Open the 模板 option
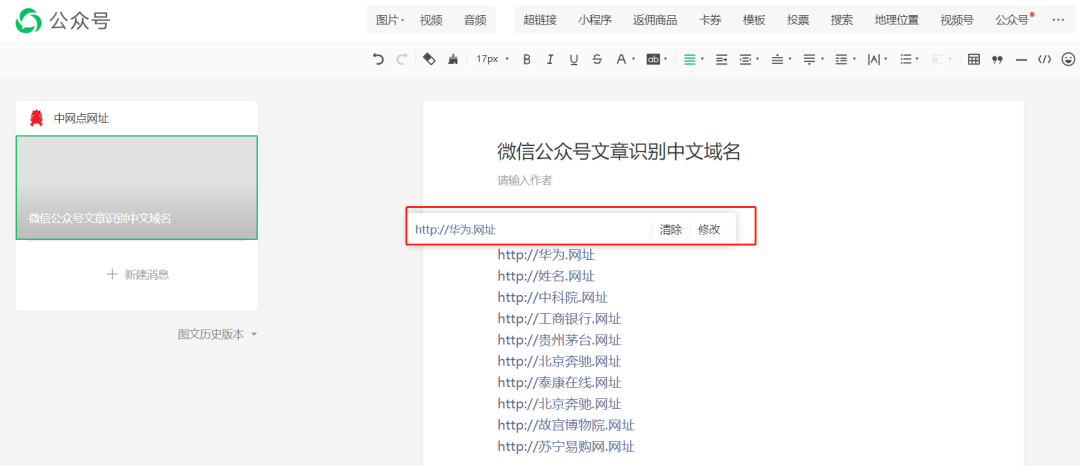1080x466 pixels. click(x=754, y=20)
